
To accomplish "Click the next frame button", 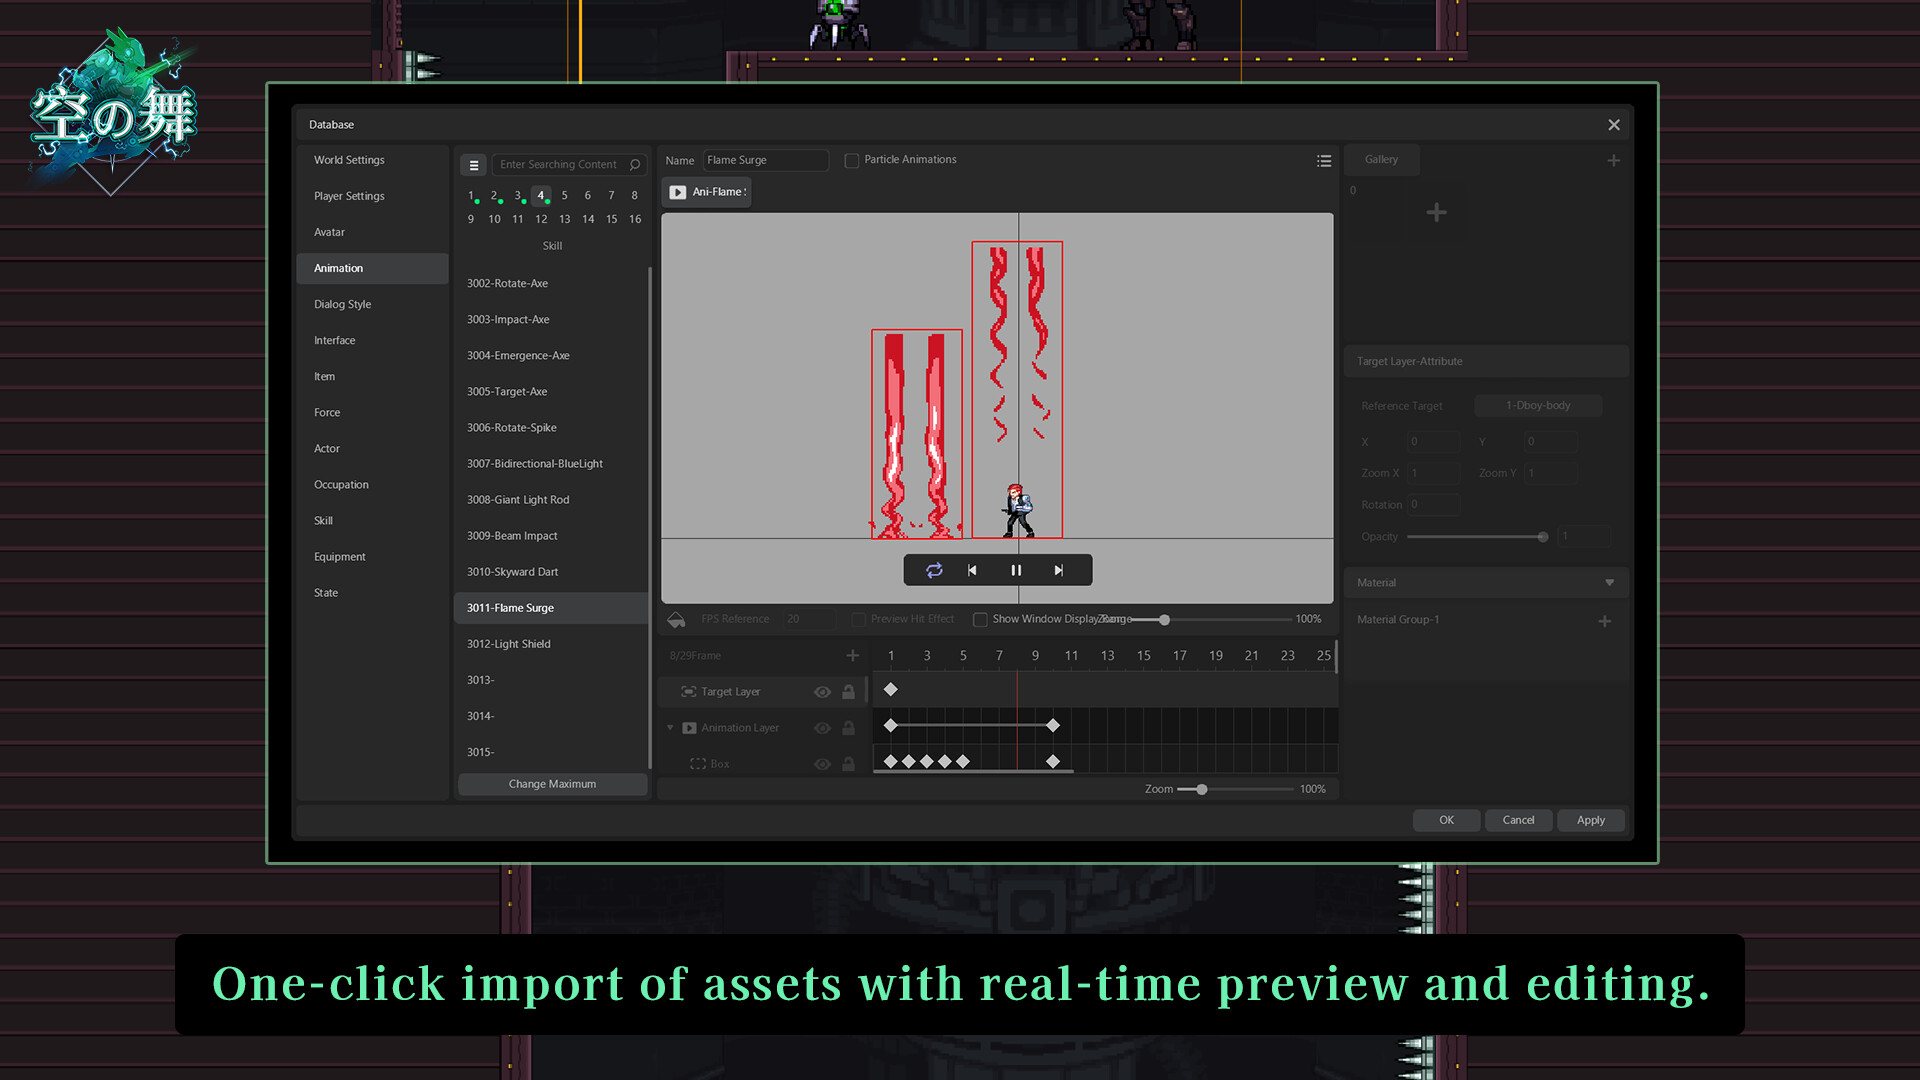I will pos(1058,570).
